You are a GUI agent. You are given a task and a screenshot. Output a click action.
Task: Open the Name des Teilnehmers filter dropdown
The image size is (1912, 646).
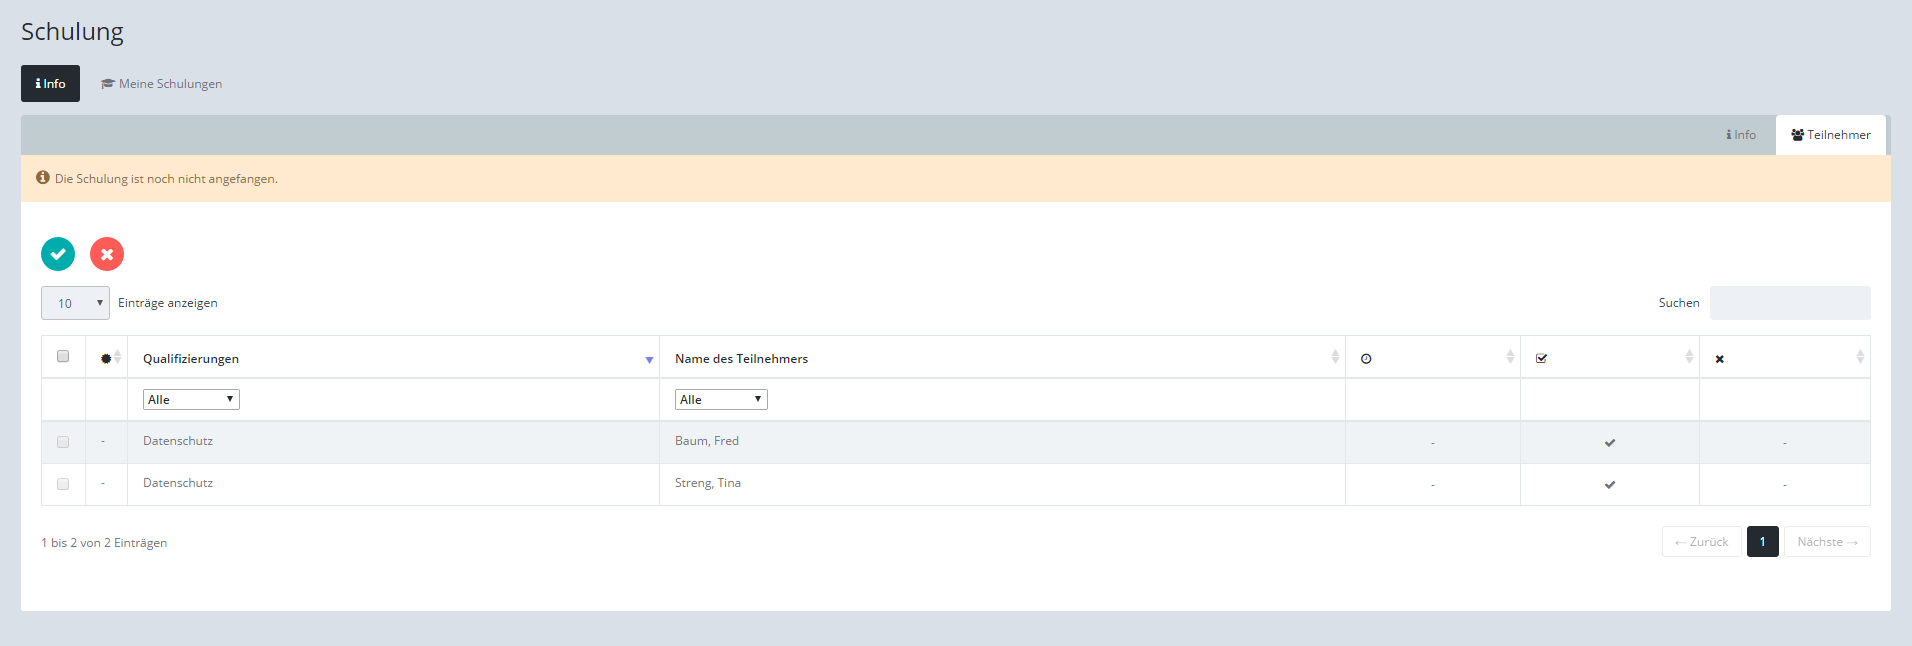point(720,400)
